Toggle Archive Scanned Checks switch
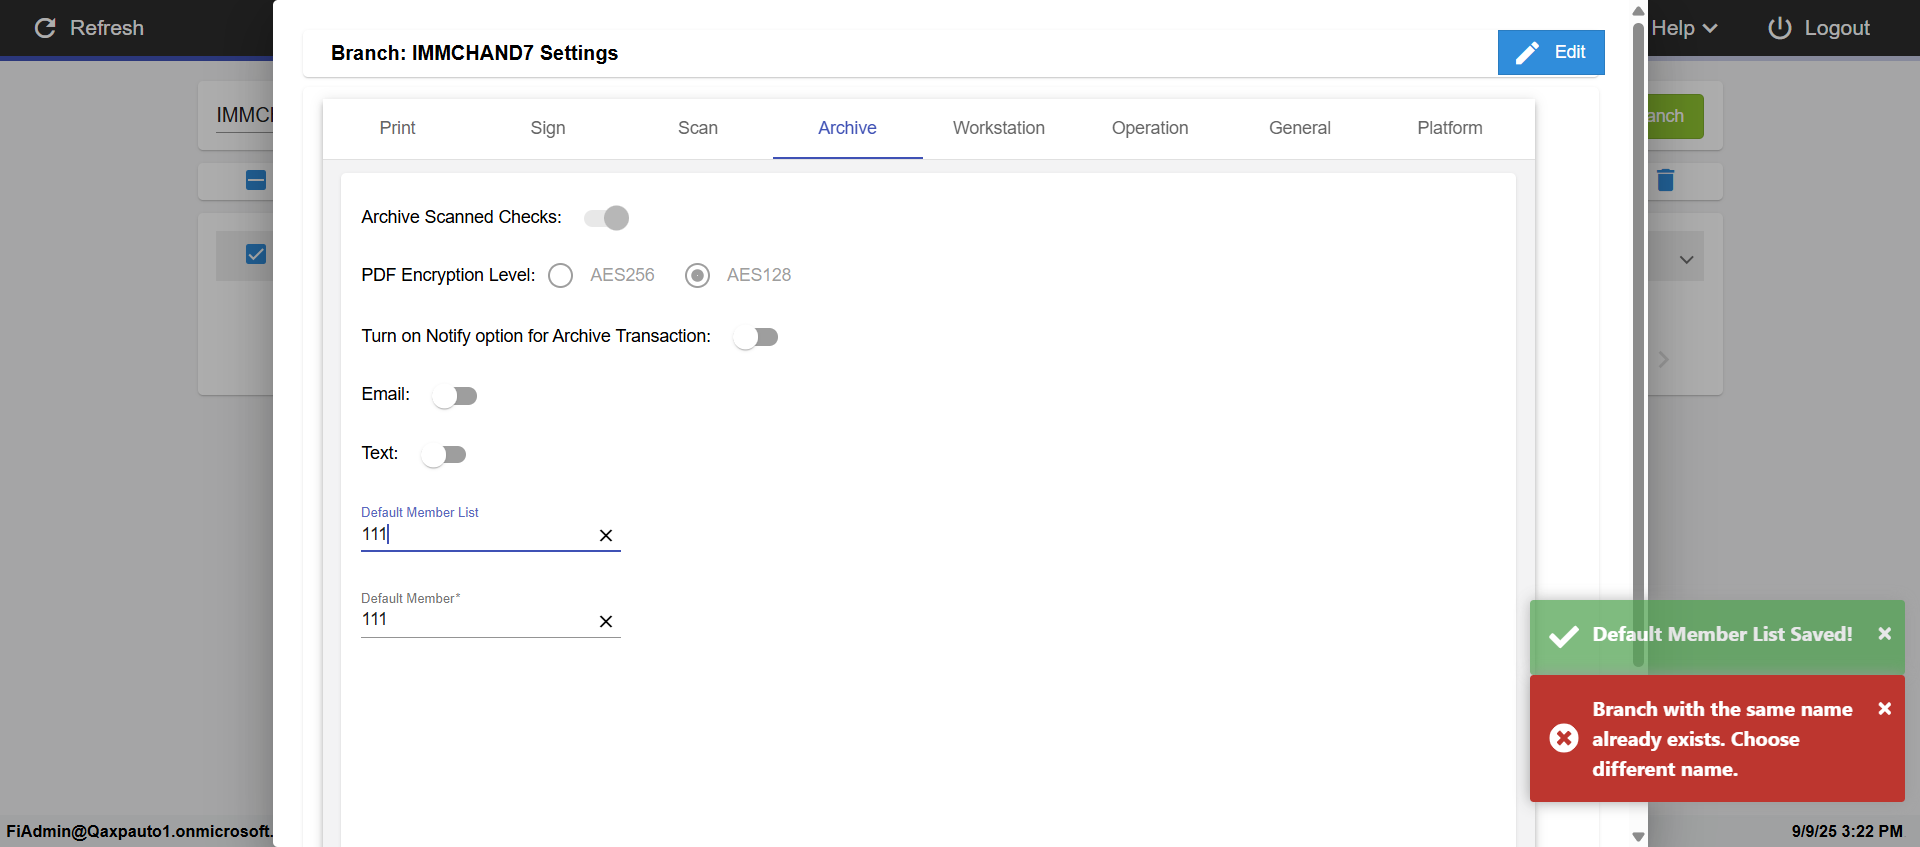 [607, 218]
